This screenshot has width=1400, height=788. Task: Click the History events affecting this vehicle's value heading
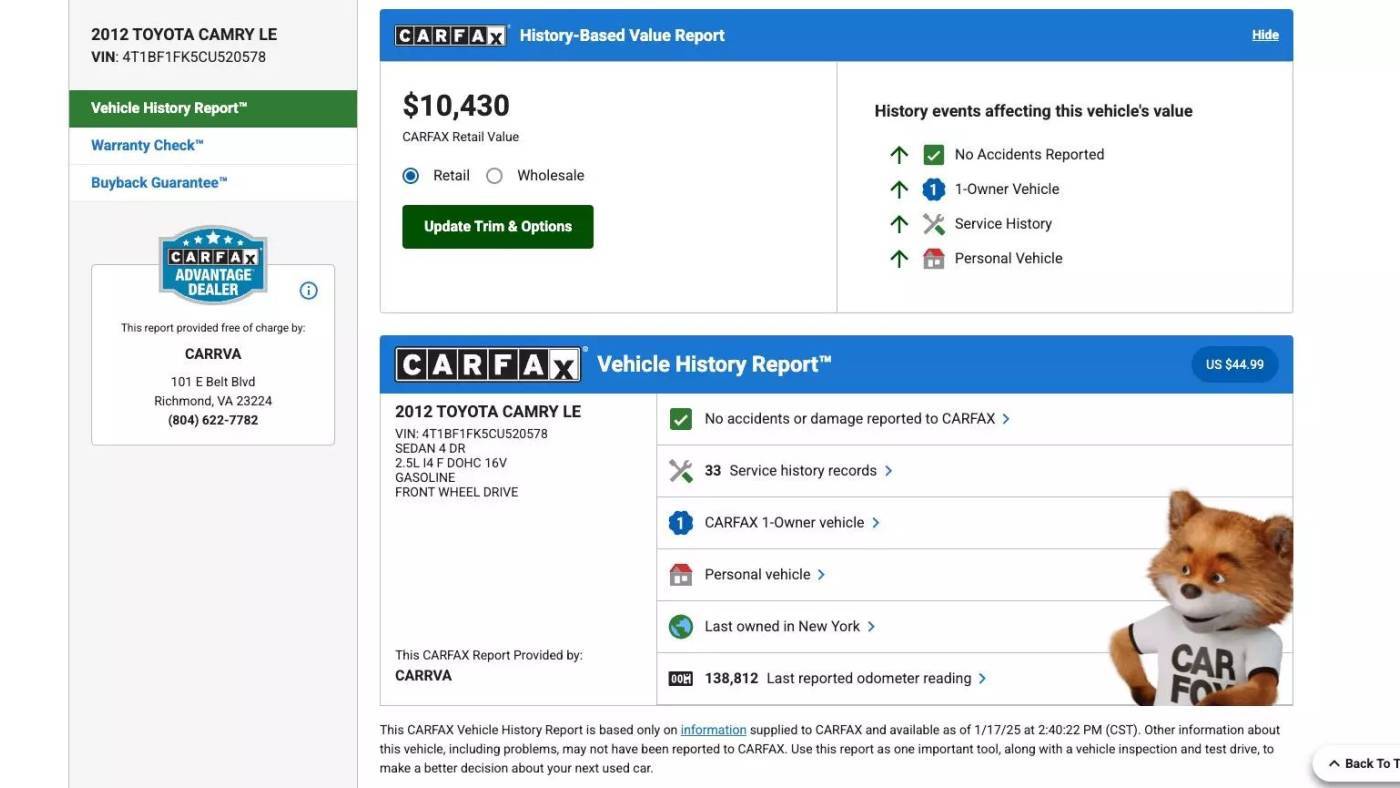pos(1034,111)
